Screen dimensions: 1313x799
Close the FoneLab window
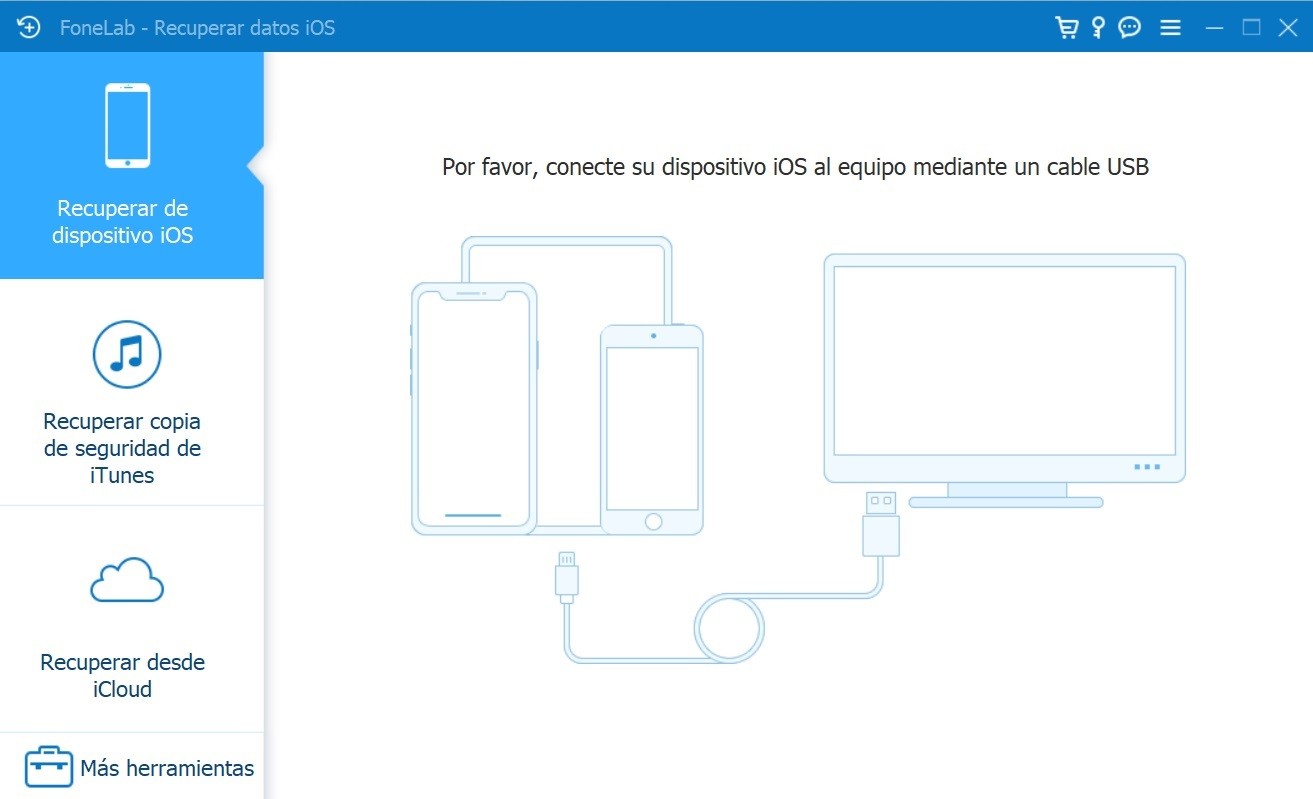pos(1288,28)
